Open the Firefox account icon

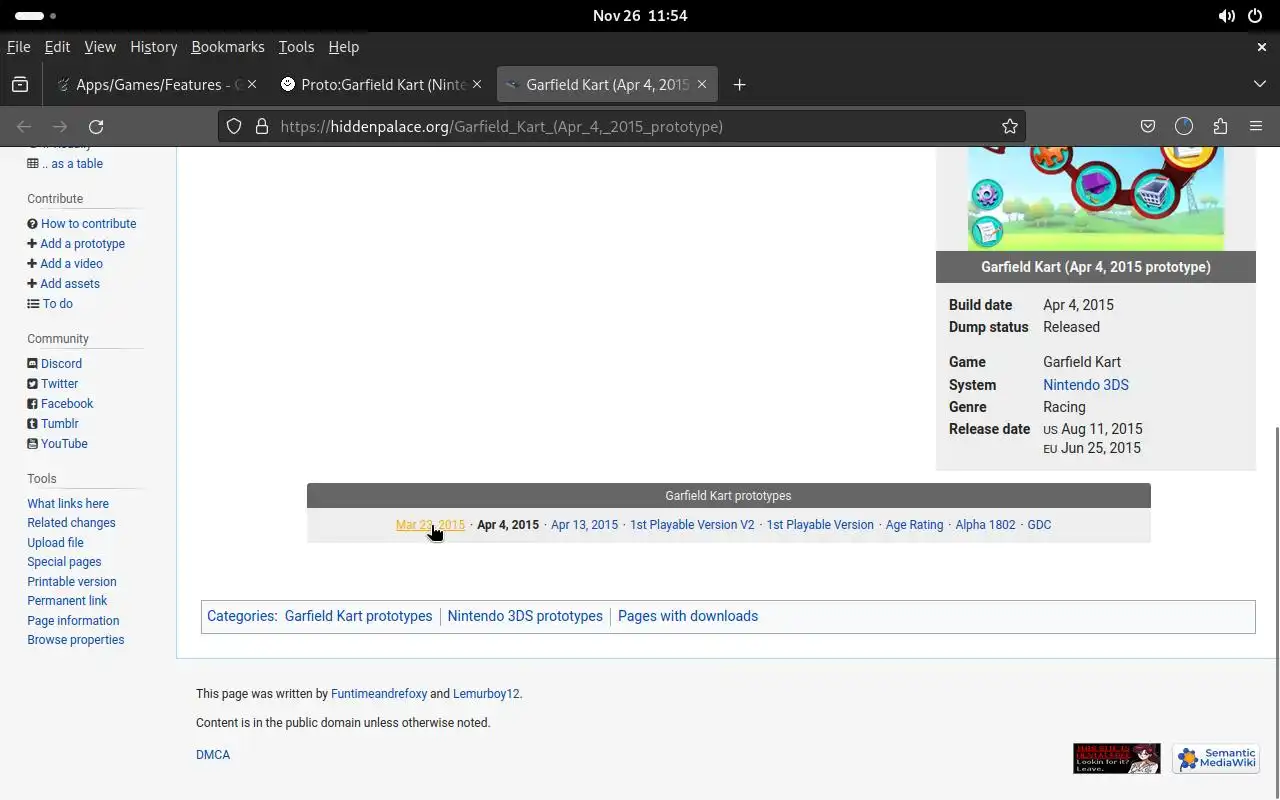(1184, 126)
